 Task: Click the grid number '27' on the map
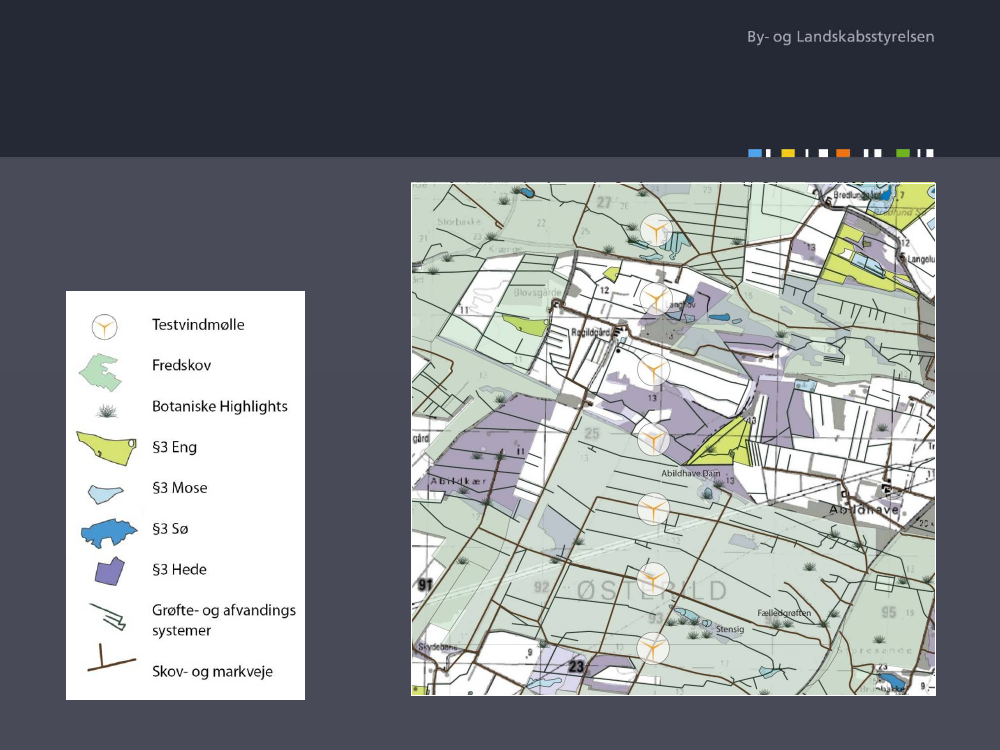604,202
